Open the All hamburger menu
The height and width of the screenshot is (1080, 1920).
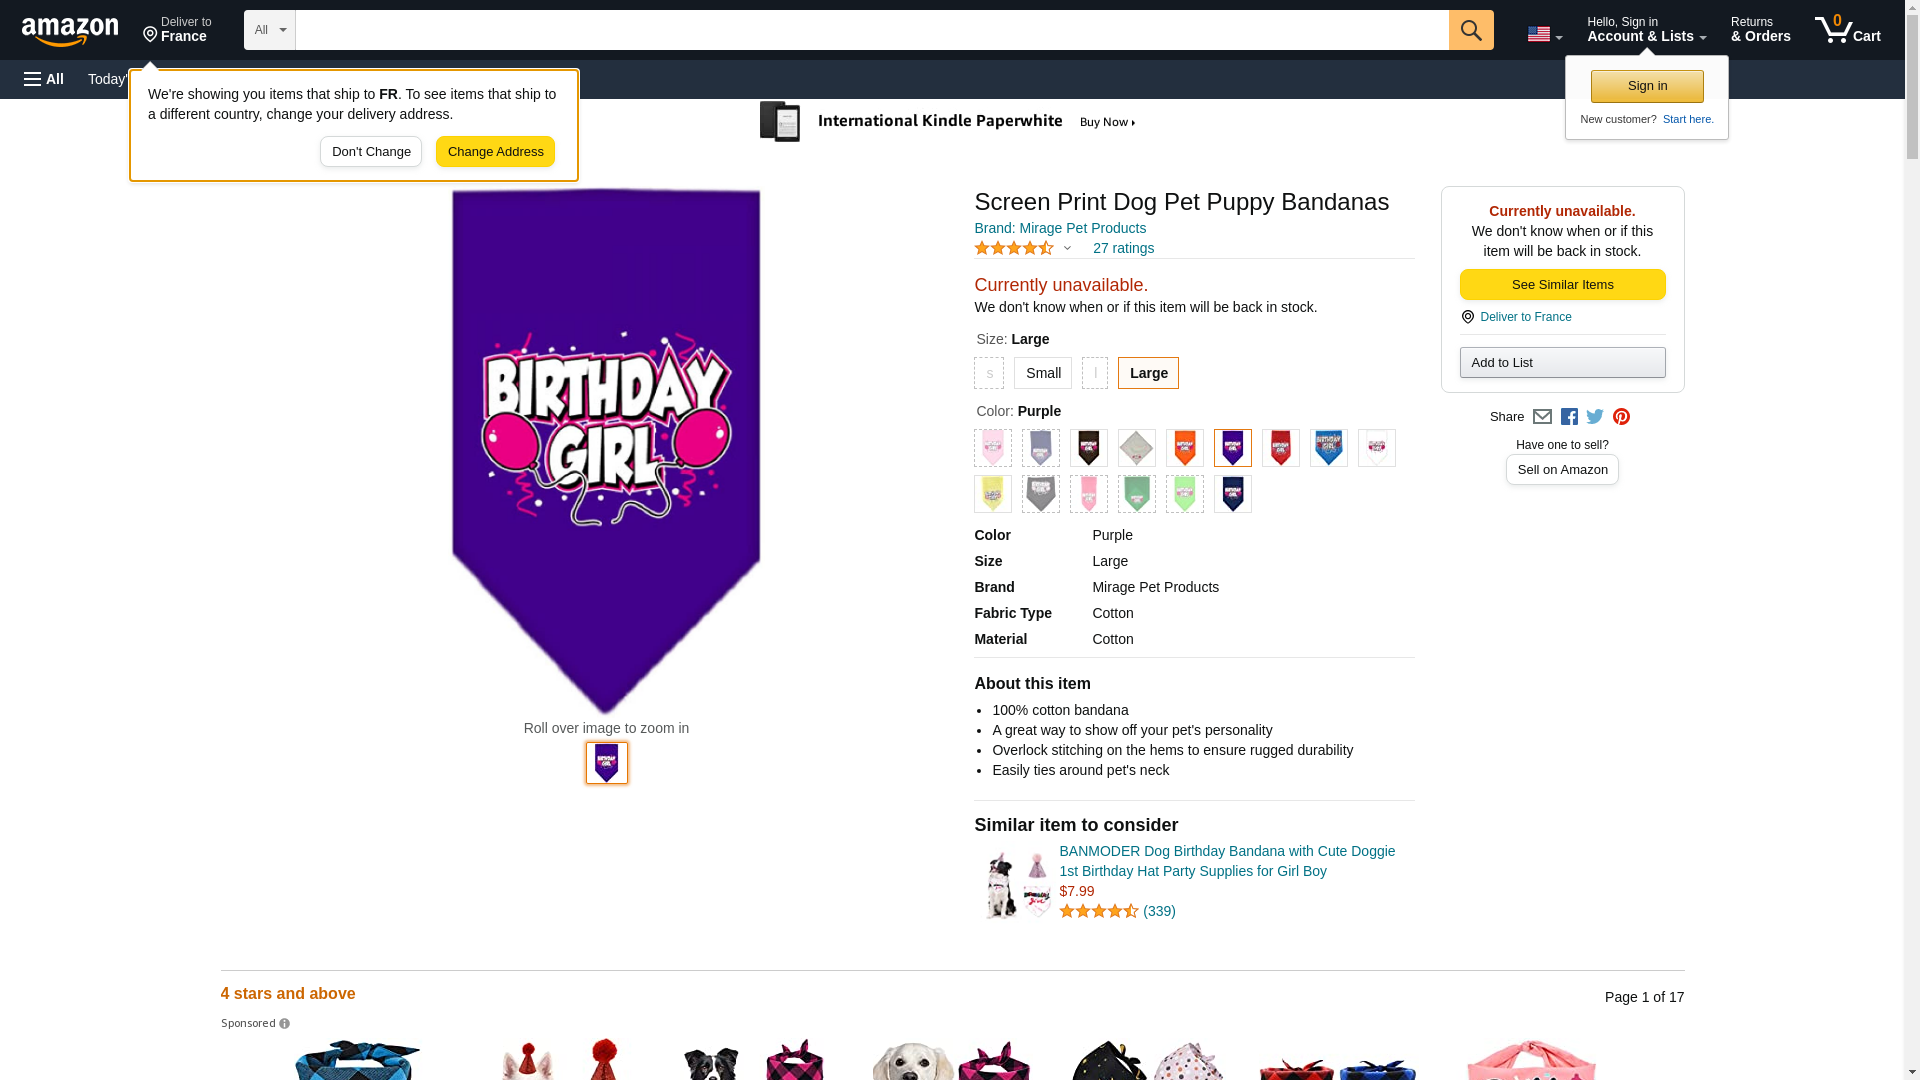click(44, 79)
